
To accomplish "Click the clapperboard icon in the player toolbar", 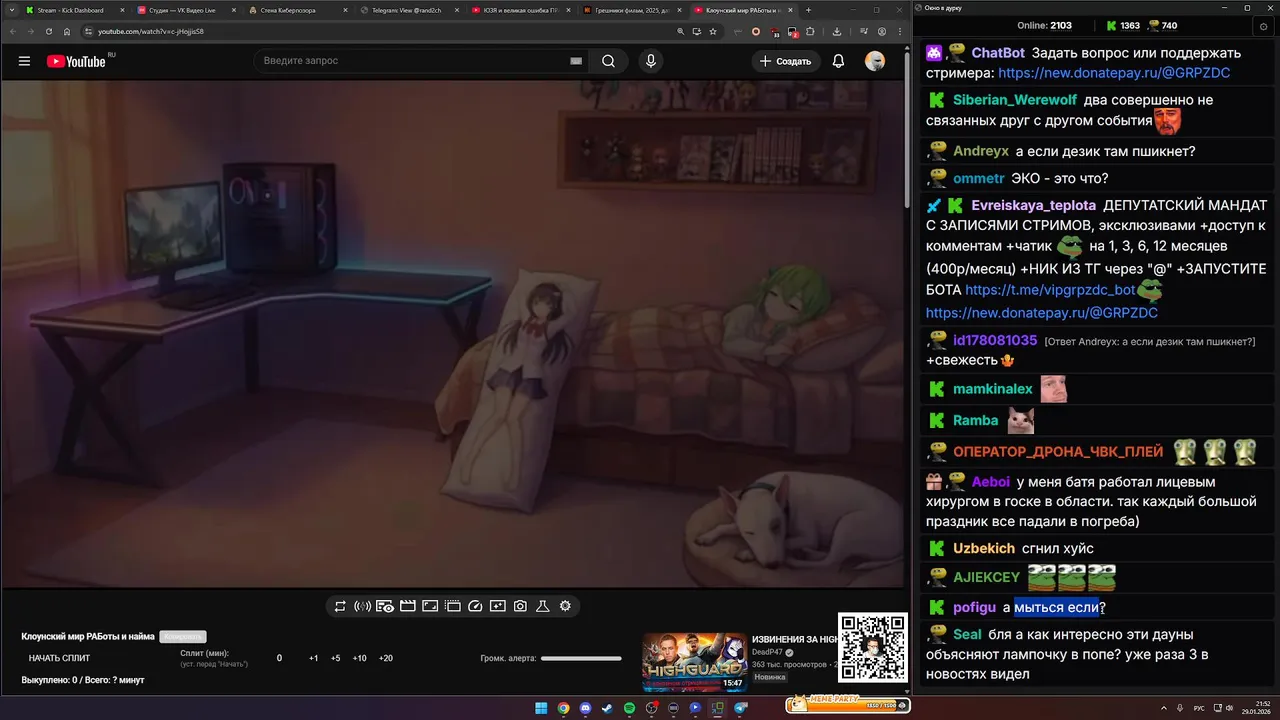I will pyautogui.click(x=407, y=606).
